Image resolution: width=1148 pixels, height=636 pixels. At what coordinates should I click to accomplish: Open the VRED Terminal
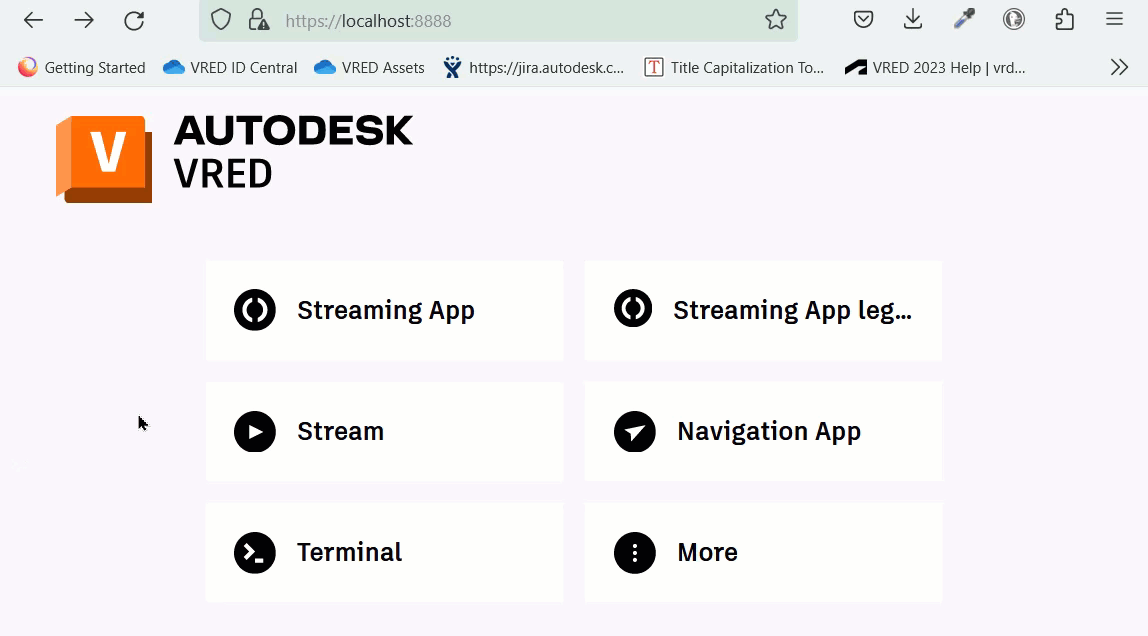pos(385,552)
